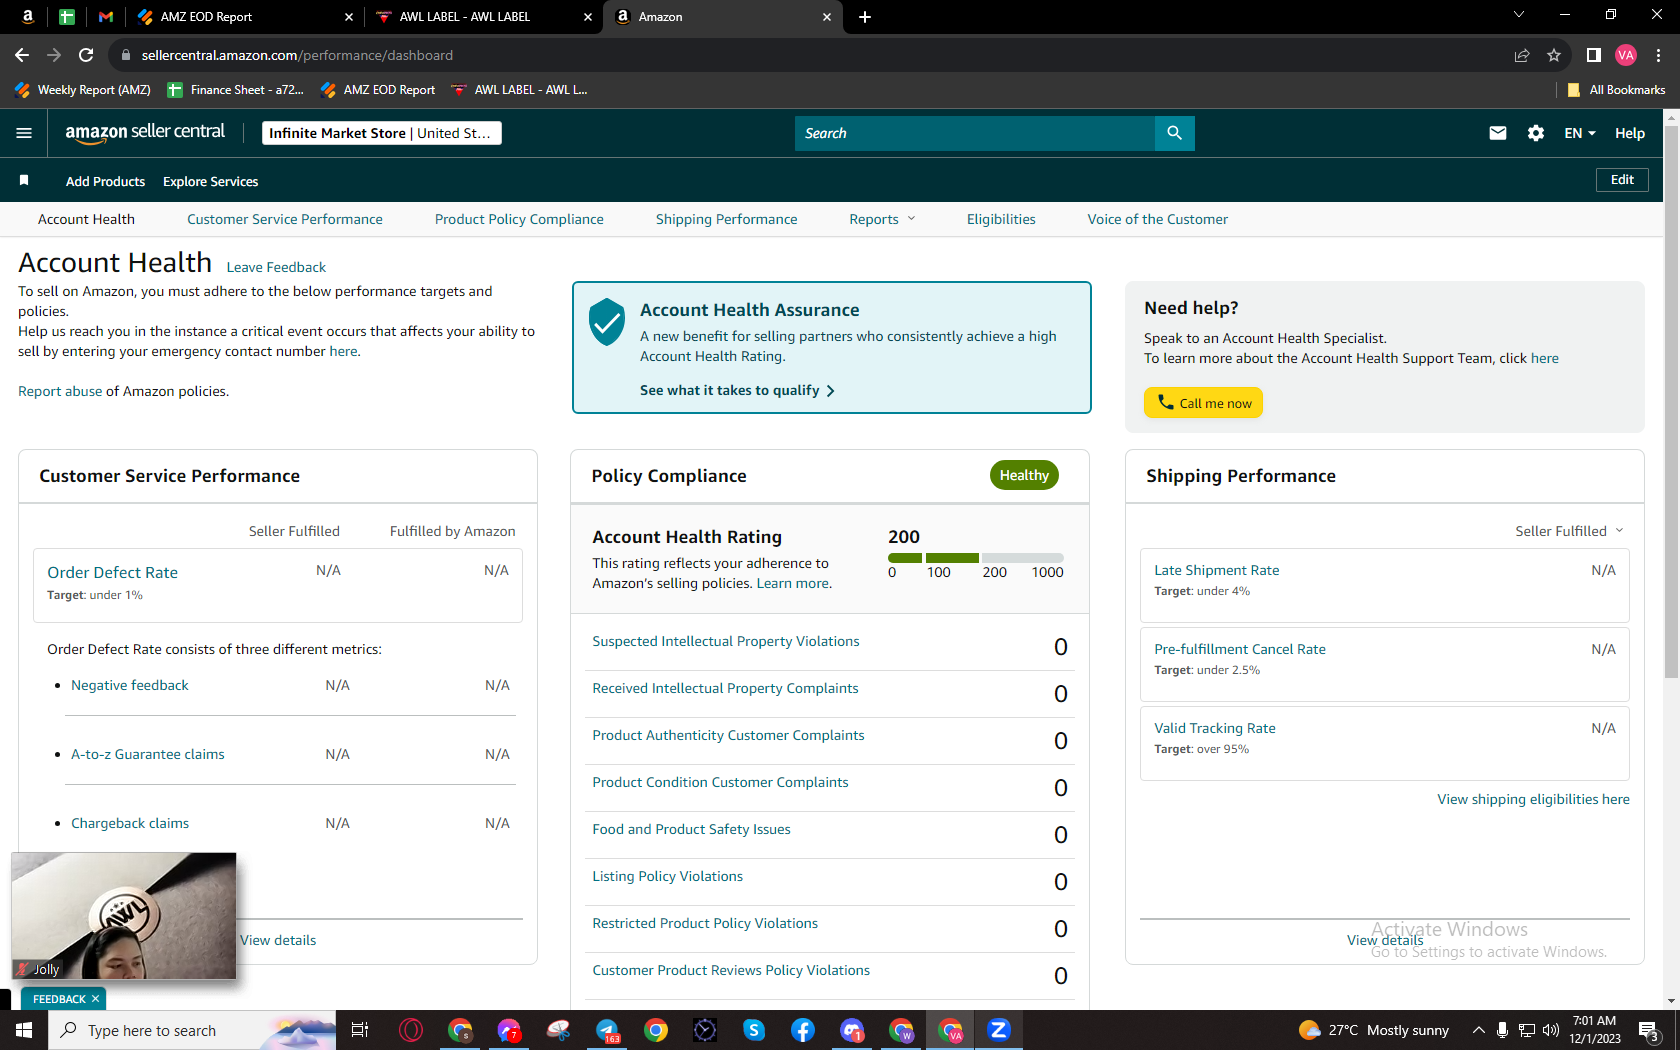Click the Seller Central search field
The width and height of the screenshot is (1680, 1050).
pyautogui.click(x=975, y=133)
